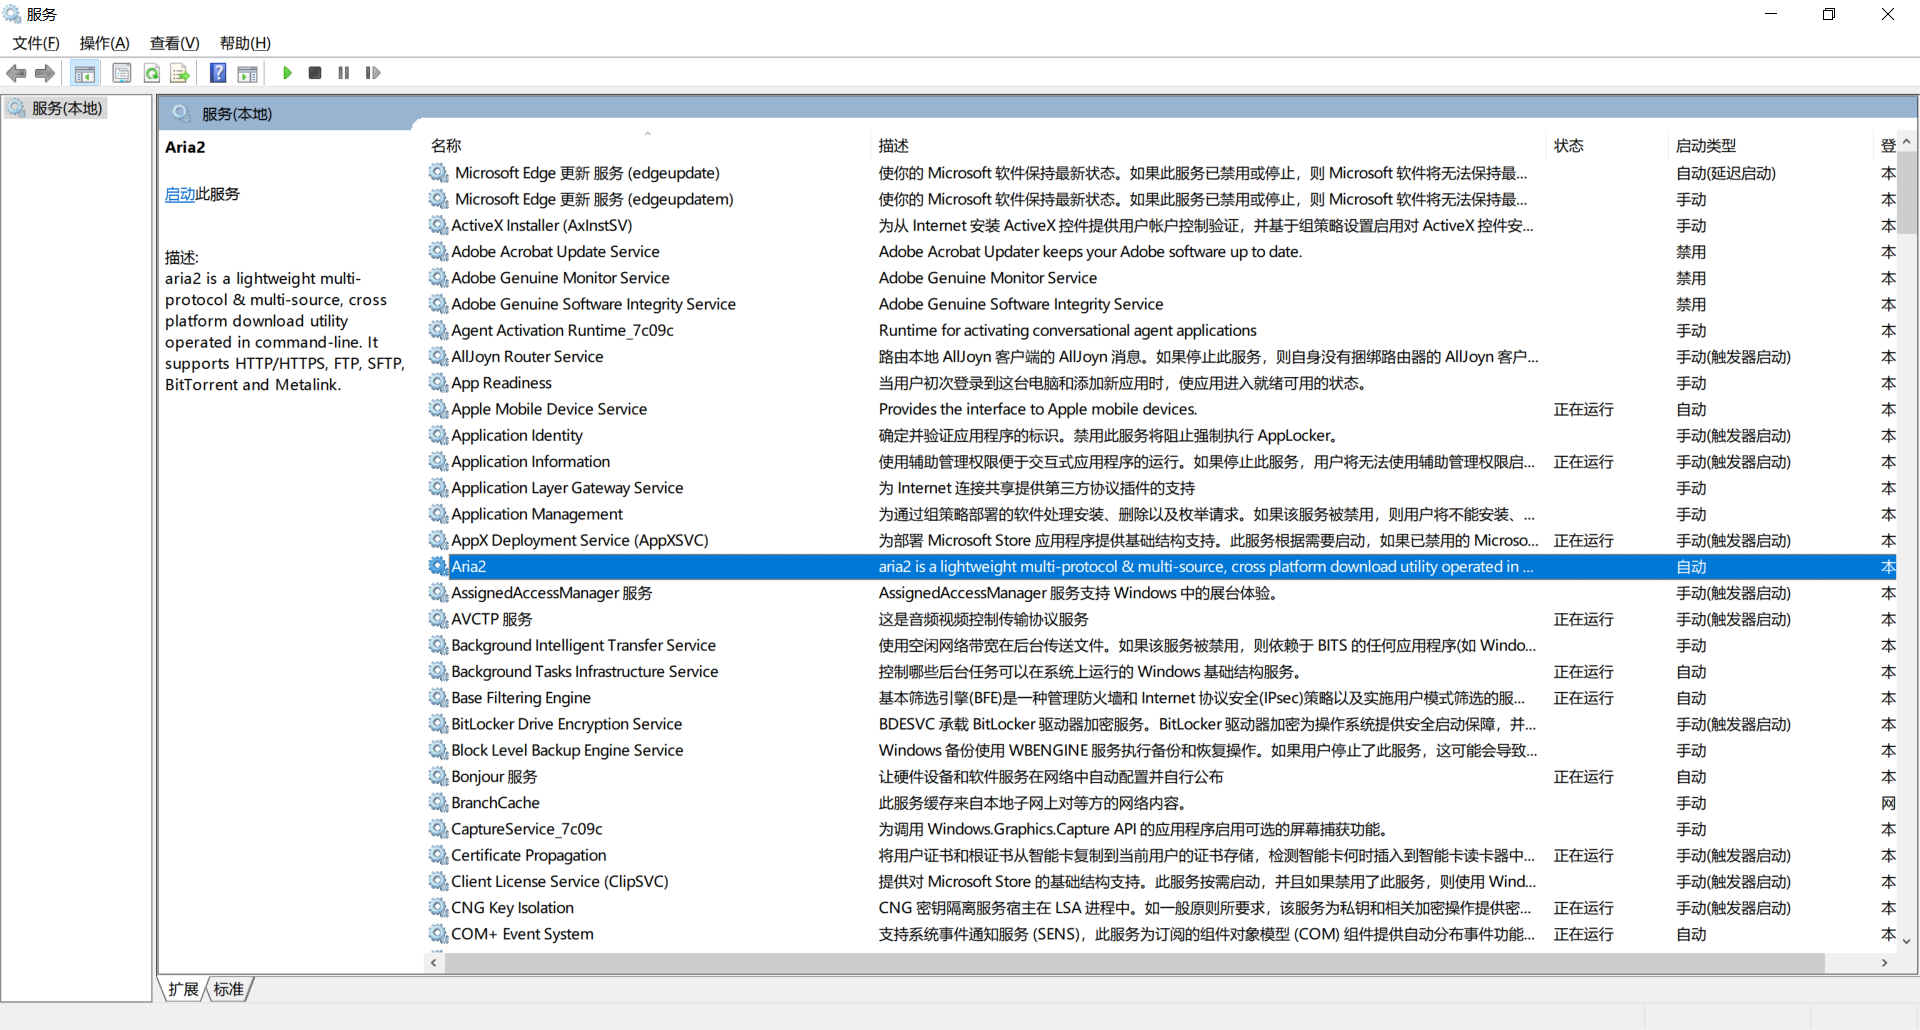This screenshot has height=1030, width=1920.
Task: Click the gear icon beside App Readiness
Action: [x=438, y=382]
